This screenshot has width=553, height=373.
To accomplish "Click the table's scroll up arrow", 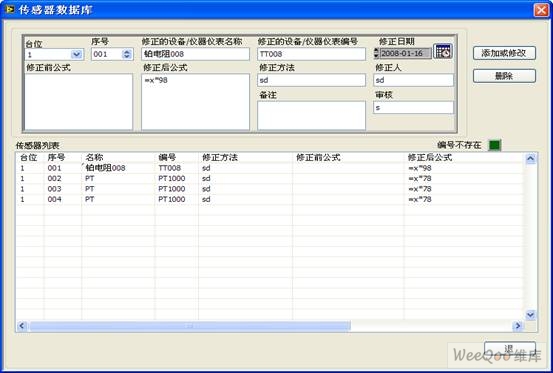I will (530, 159).
